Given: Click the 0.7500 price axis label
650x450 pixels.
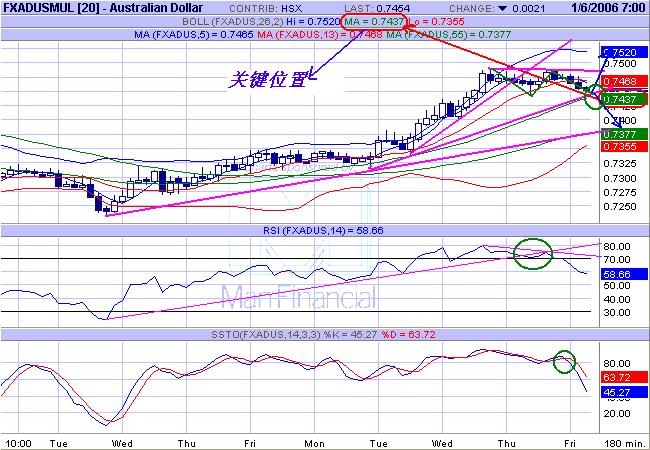Looking at the screenshot, I should click(x=619, y=63).
